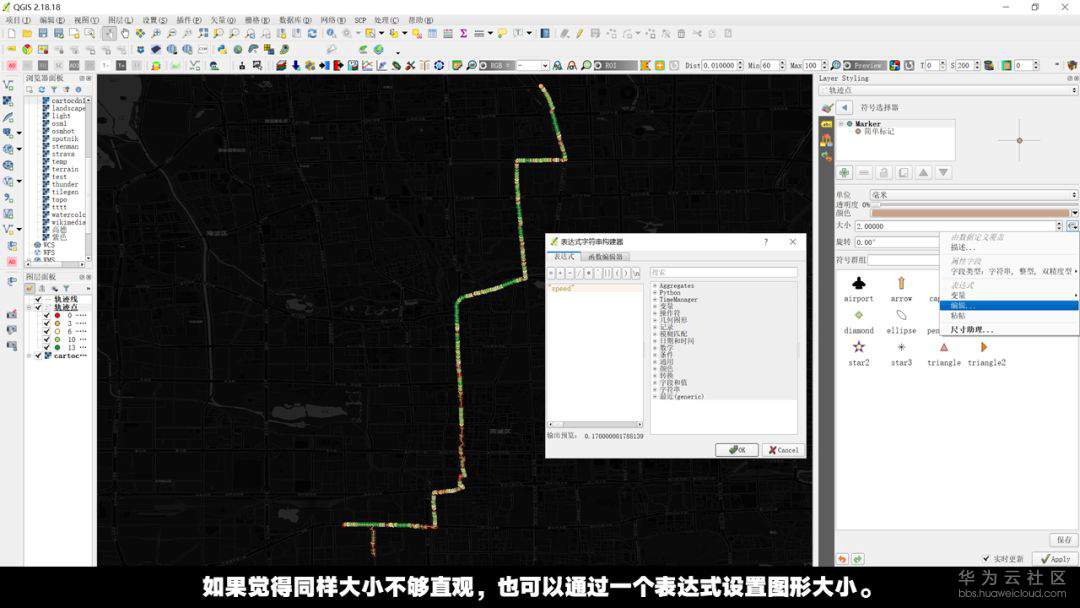Viewport: 1080px width, 608px height.
Task: Click Move symbol layer up arrow
Action: click(924, 172)
